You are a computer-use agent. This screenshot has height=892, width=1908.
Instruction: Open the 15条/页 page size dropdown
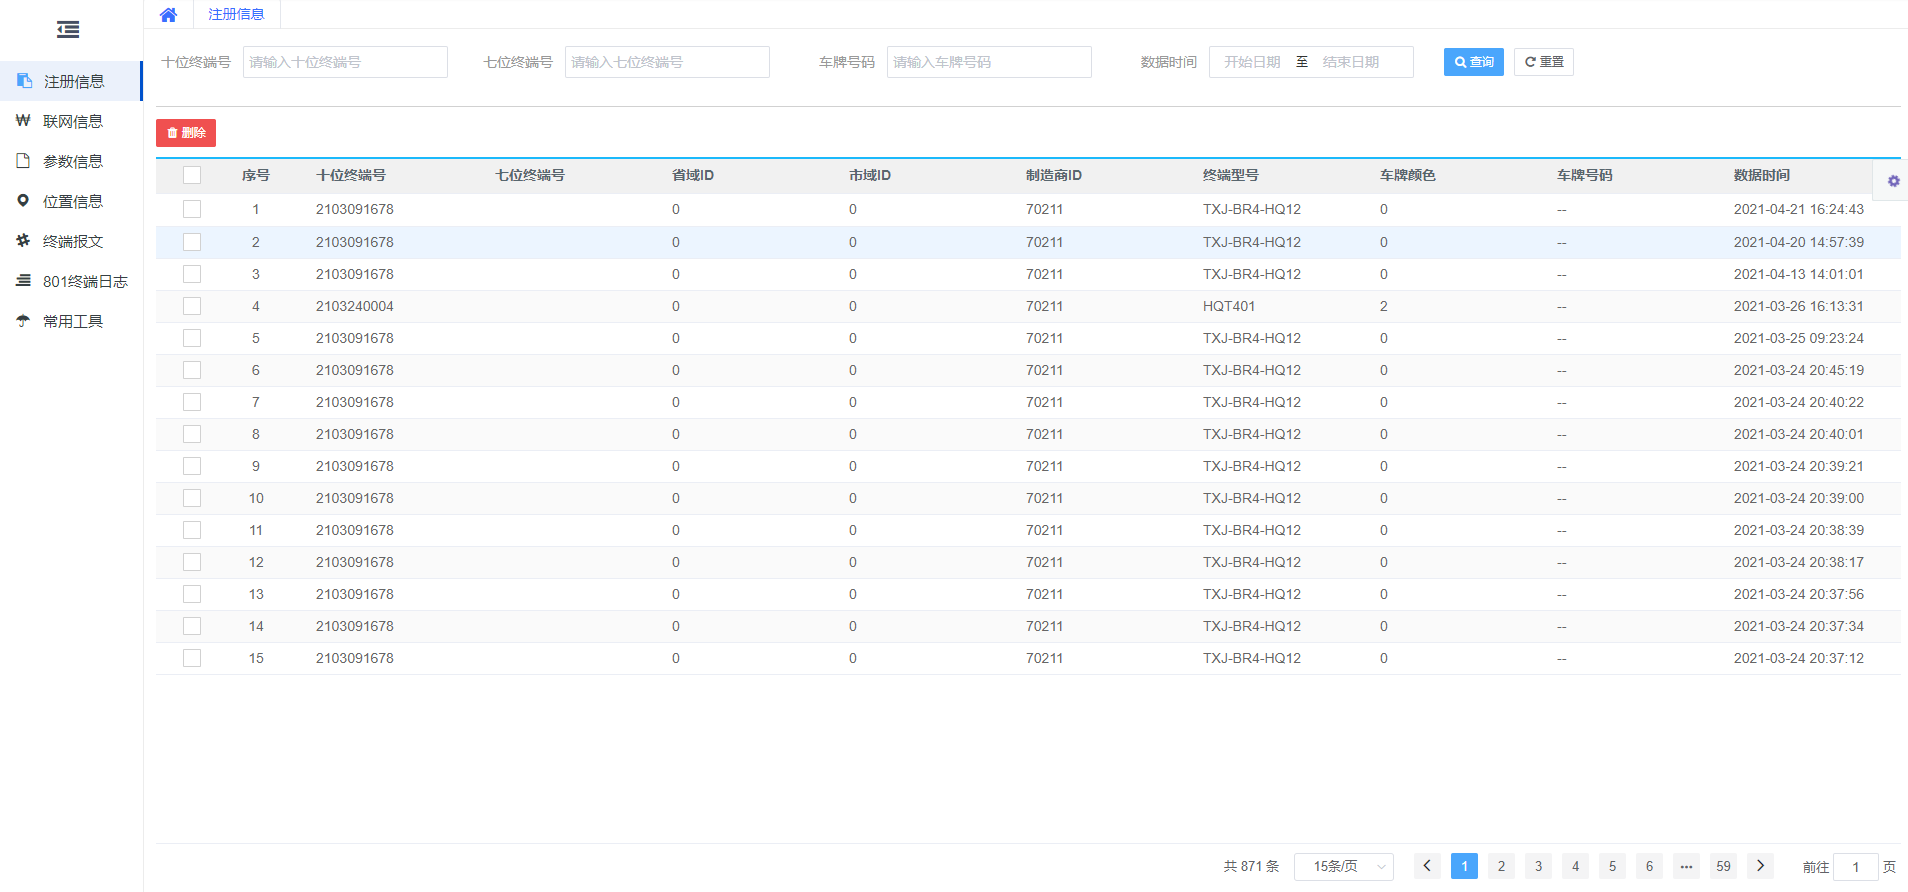[1344, 866]
